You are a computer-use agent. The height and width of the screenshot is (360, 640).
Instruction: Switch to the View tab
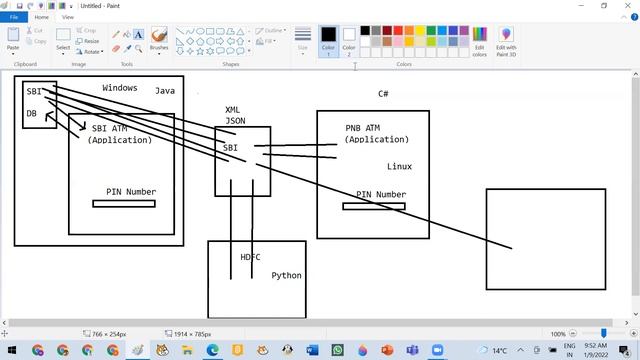(68, 17)
